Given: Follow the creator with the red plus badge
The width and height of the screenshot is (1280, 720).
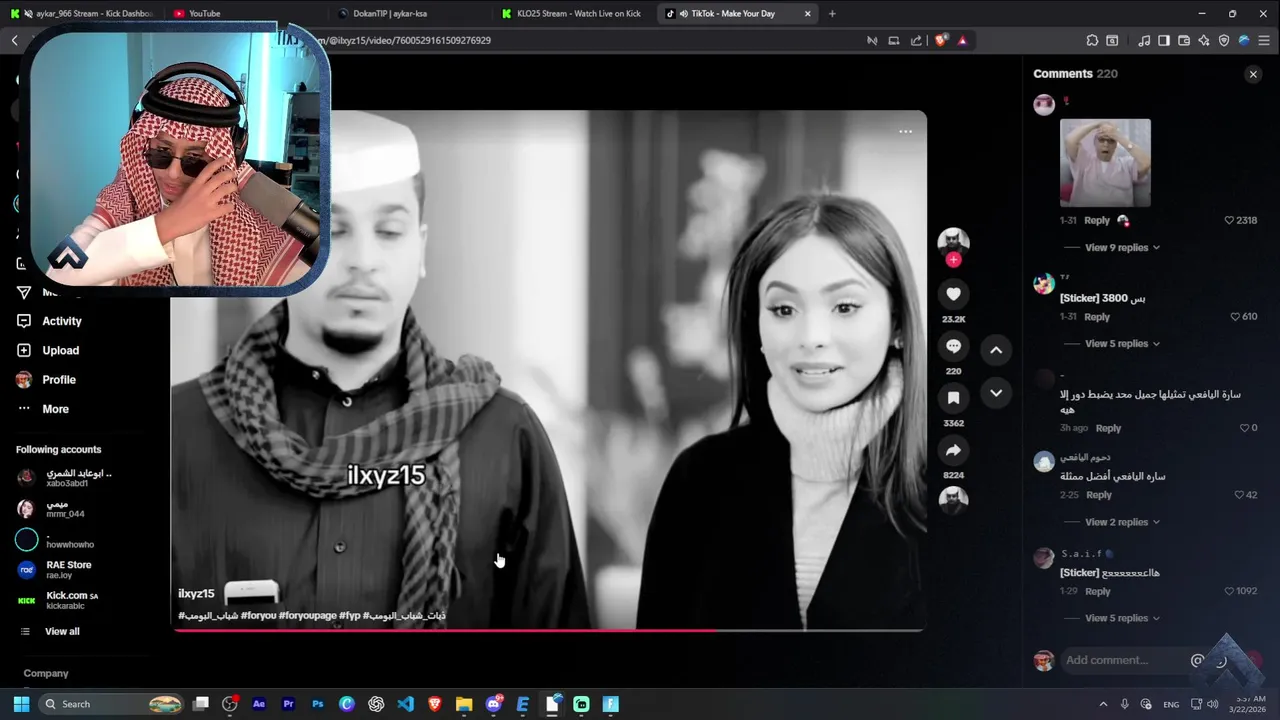Looking at the screenshot, I should coord(953,260).
